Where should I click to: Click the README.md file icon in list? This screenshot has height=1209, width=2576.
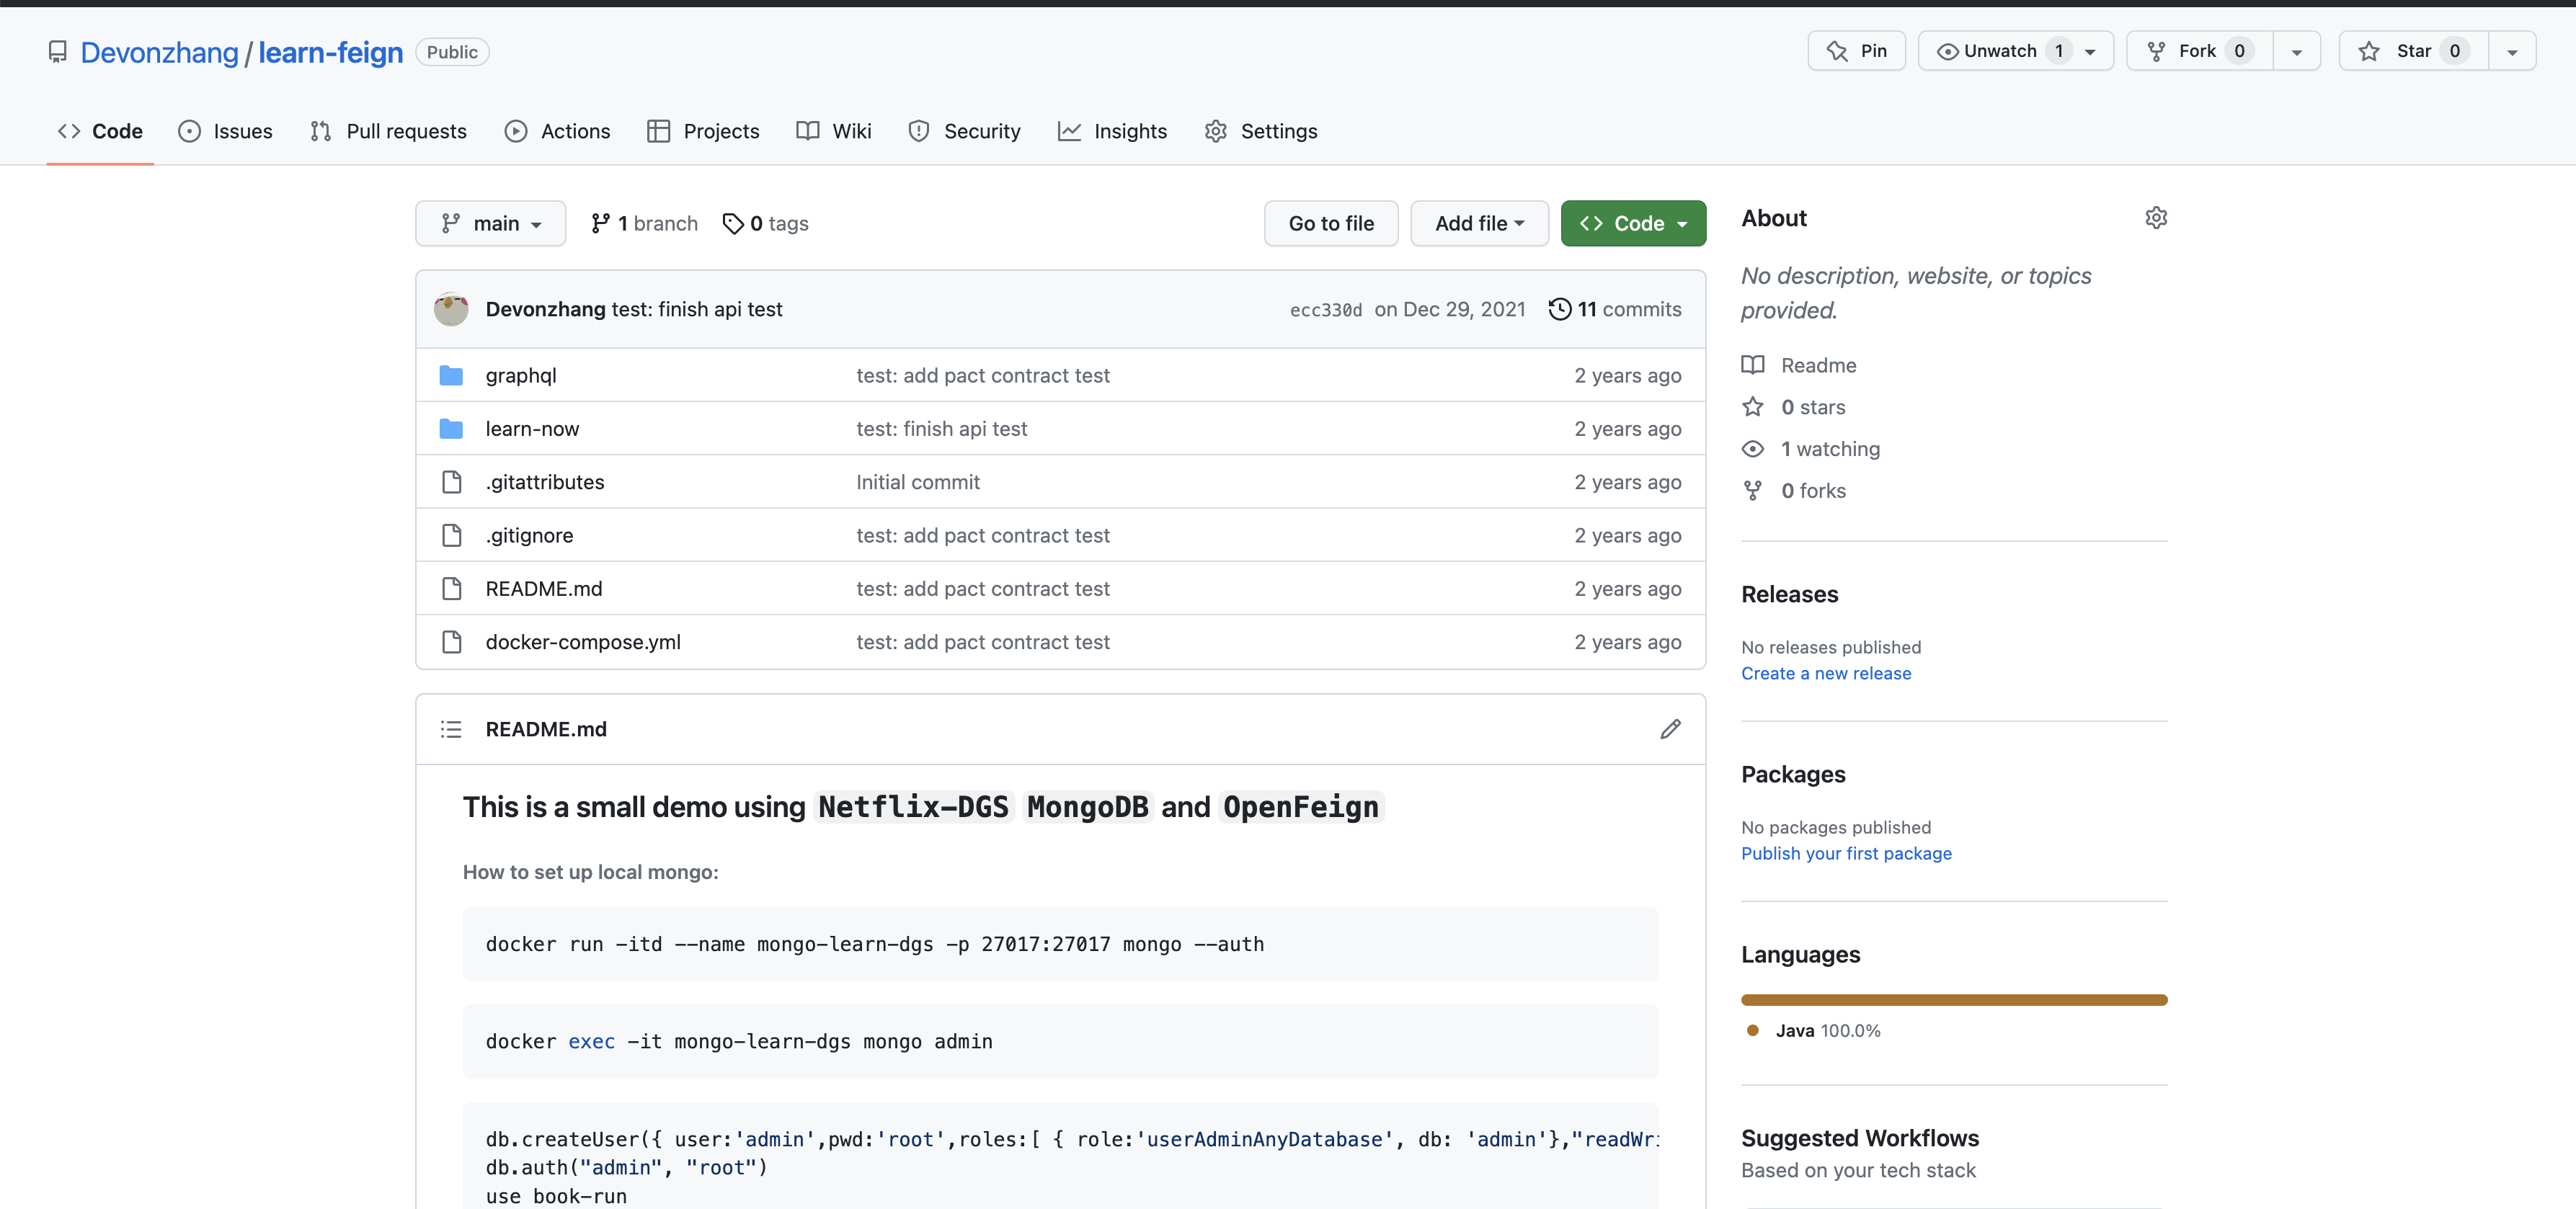point(451,589)
